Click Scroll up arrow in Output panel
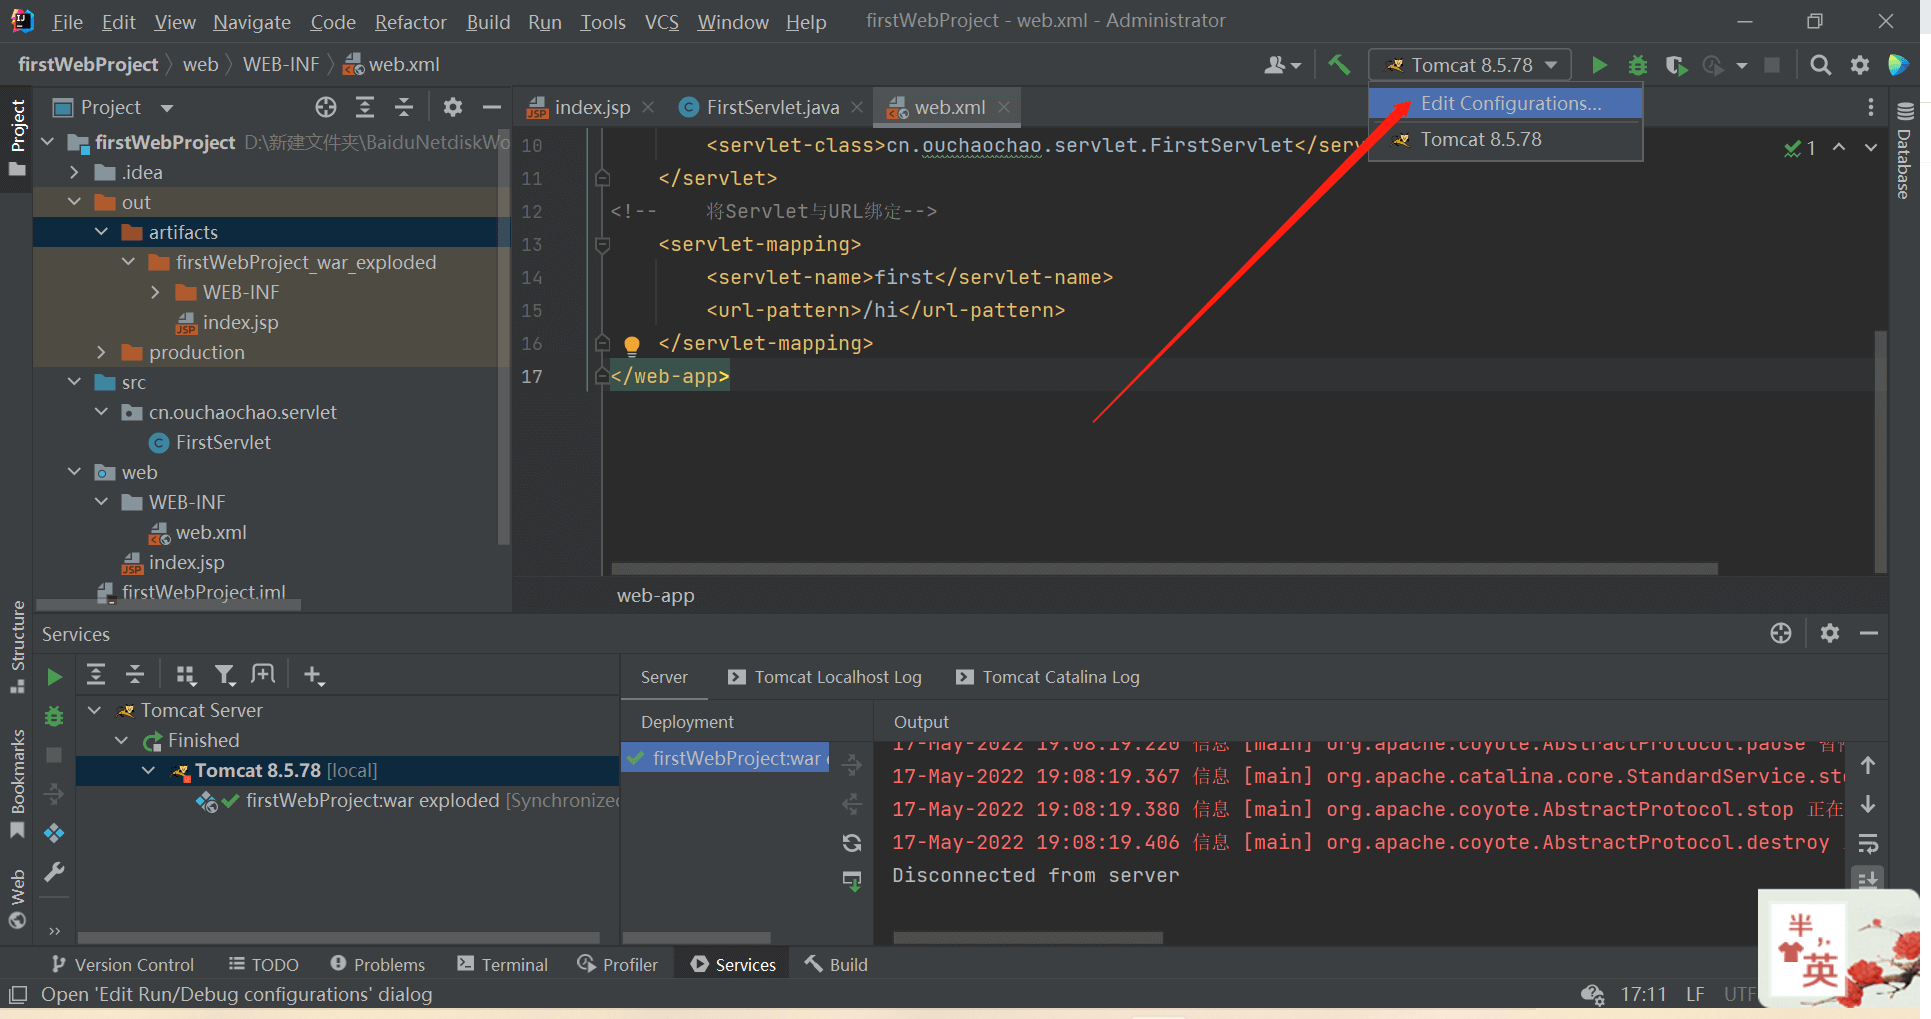The height and width of the screenshot is (1019, 1931). pyautogui.click(x=1868, y=765)
